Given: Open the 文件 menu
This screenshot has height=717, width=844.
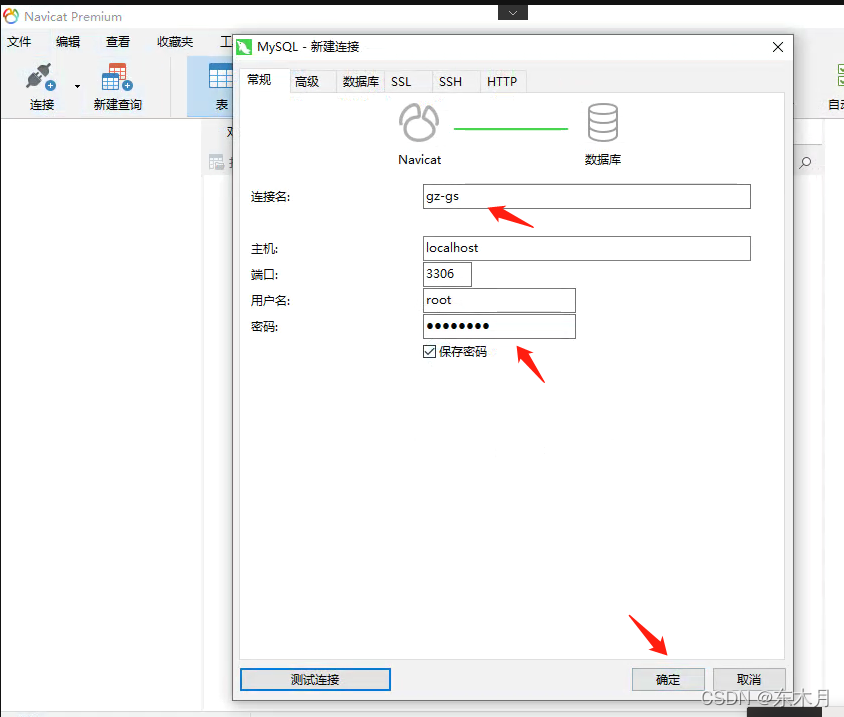Looking at the screenshot, I should [x=19, y=41].
